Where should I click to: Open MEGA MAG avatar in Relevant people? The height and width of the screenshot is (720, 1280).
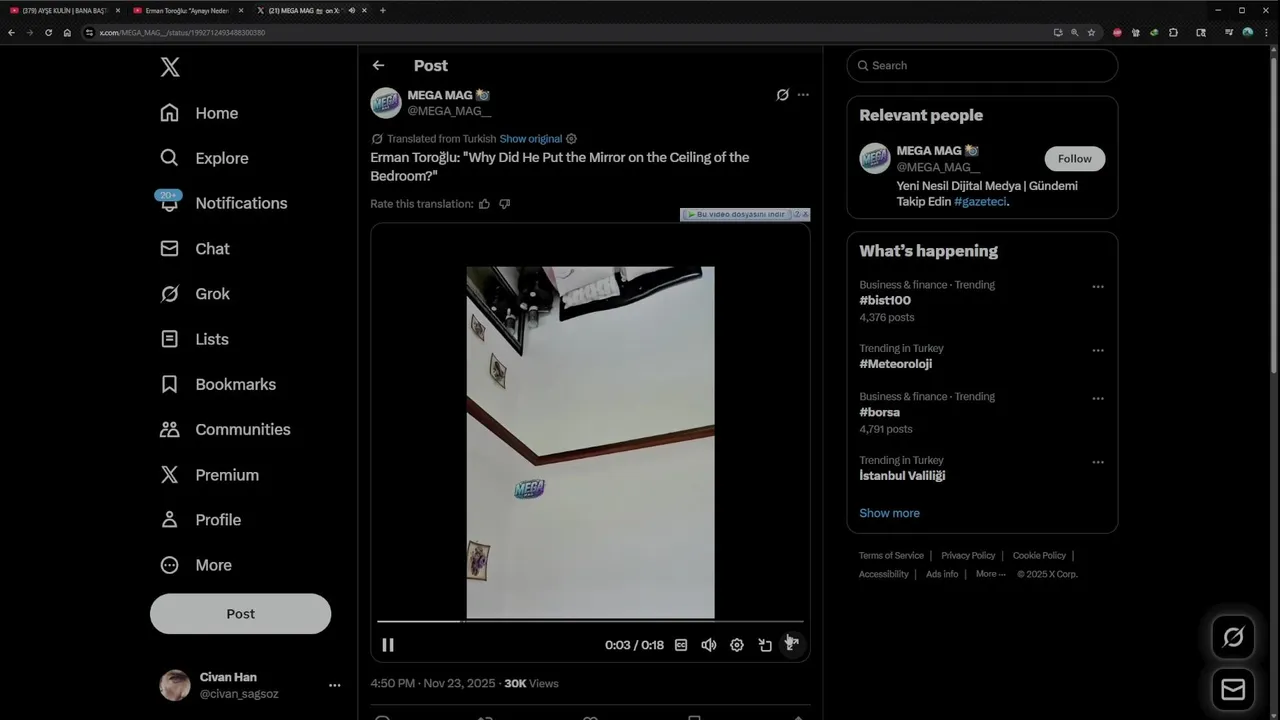875,159
